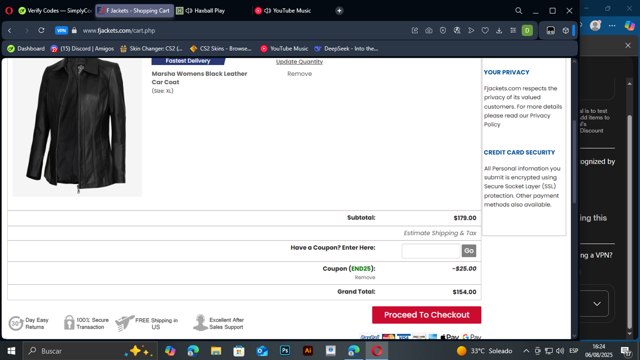Apply coupon with Go button

(x=469, y=251)
